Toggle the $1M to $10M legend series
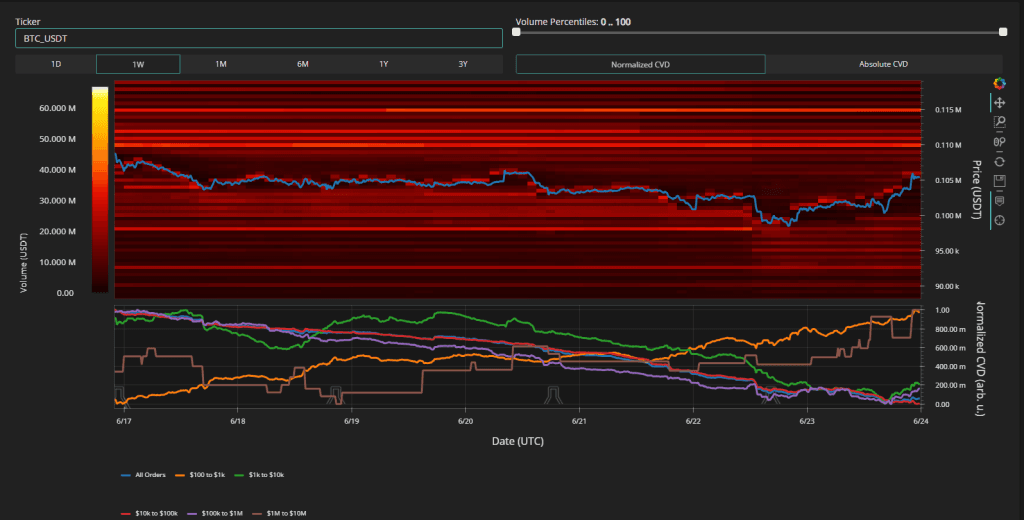 (279, 513)
